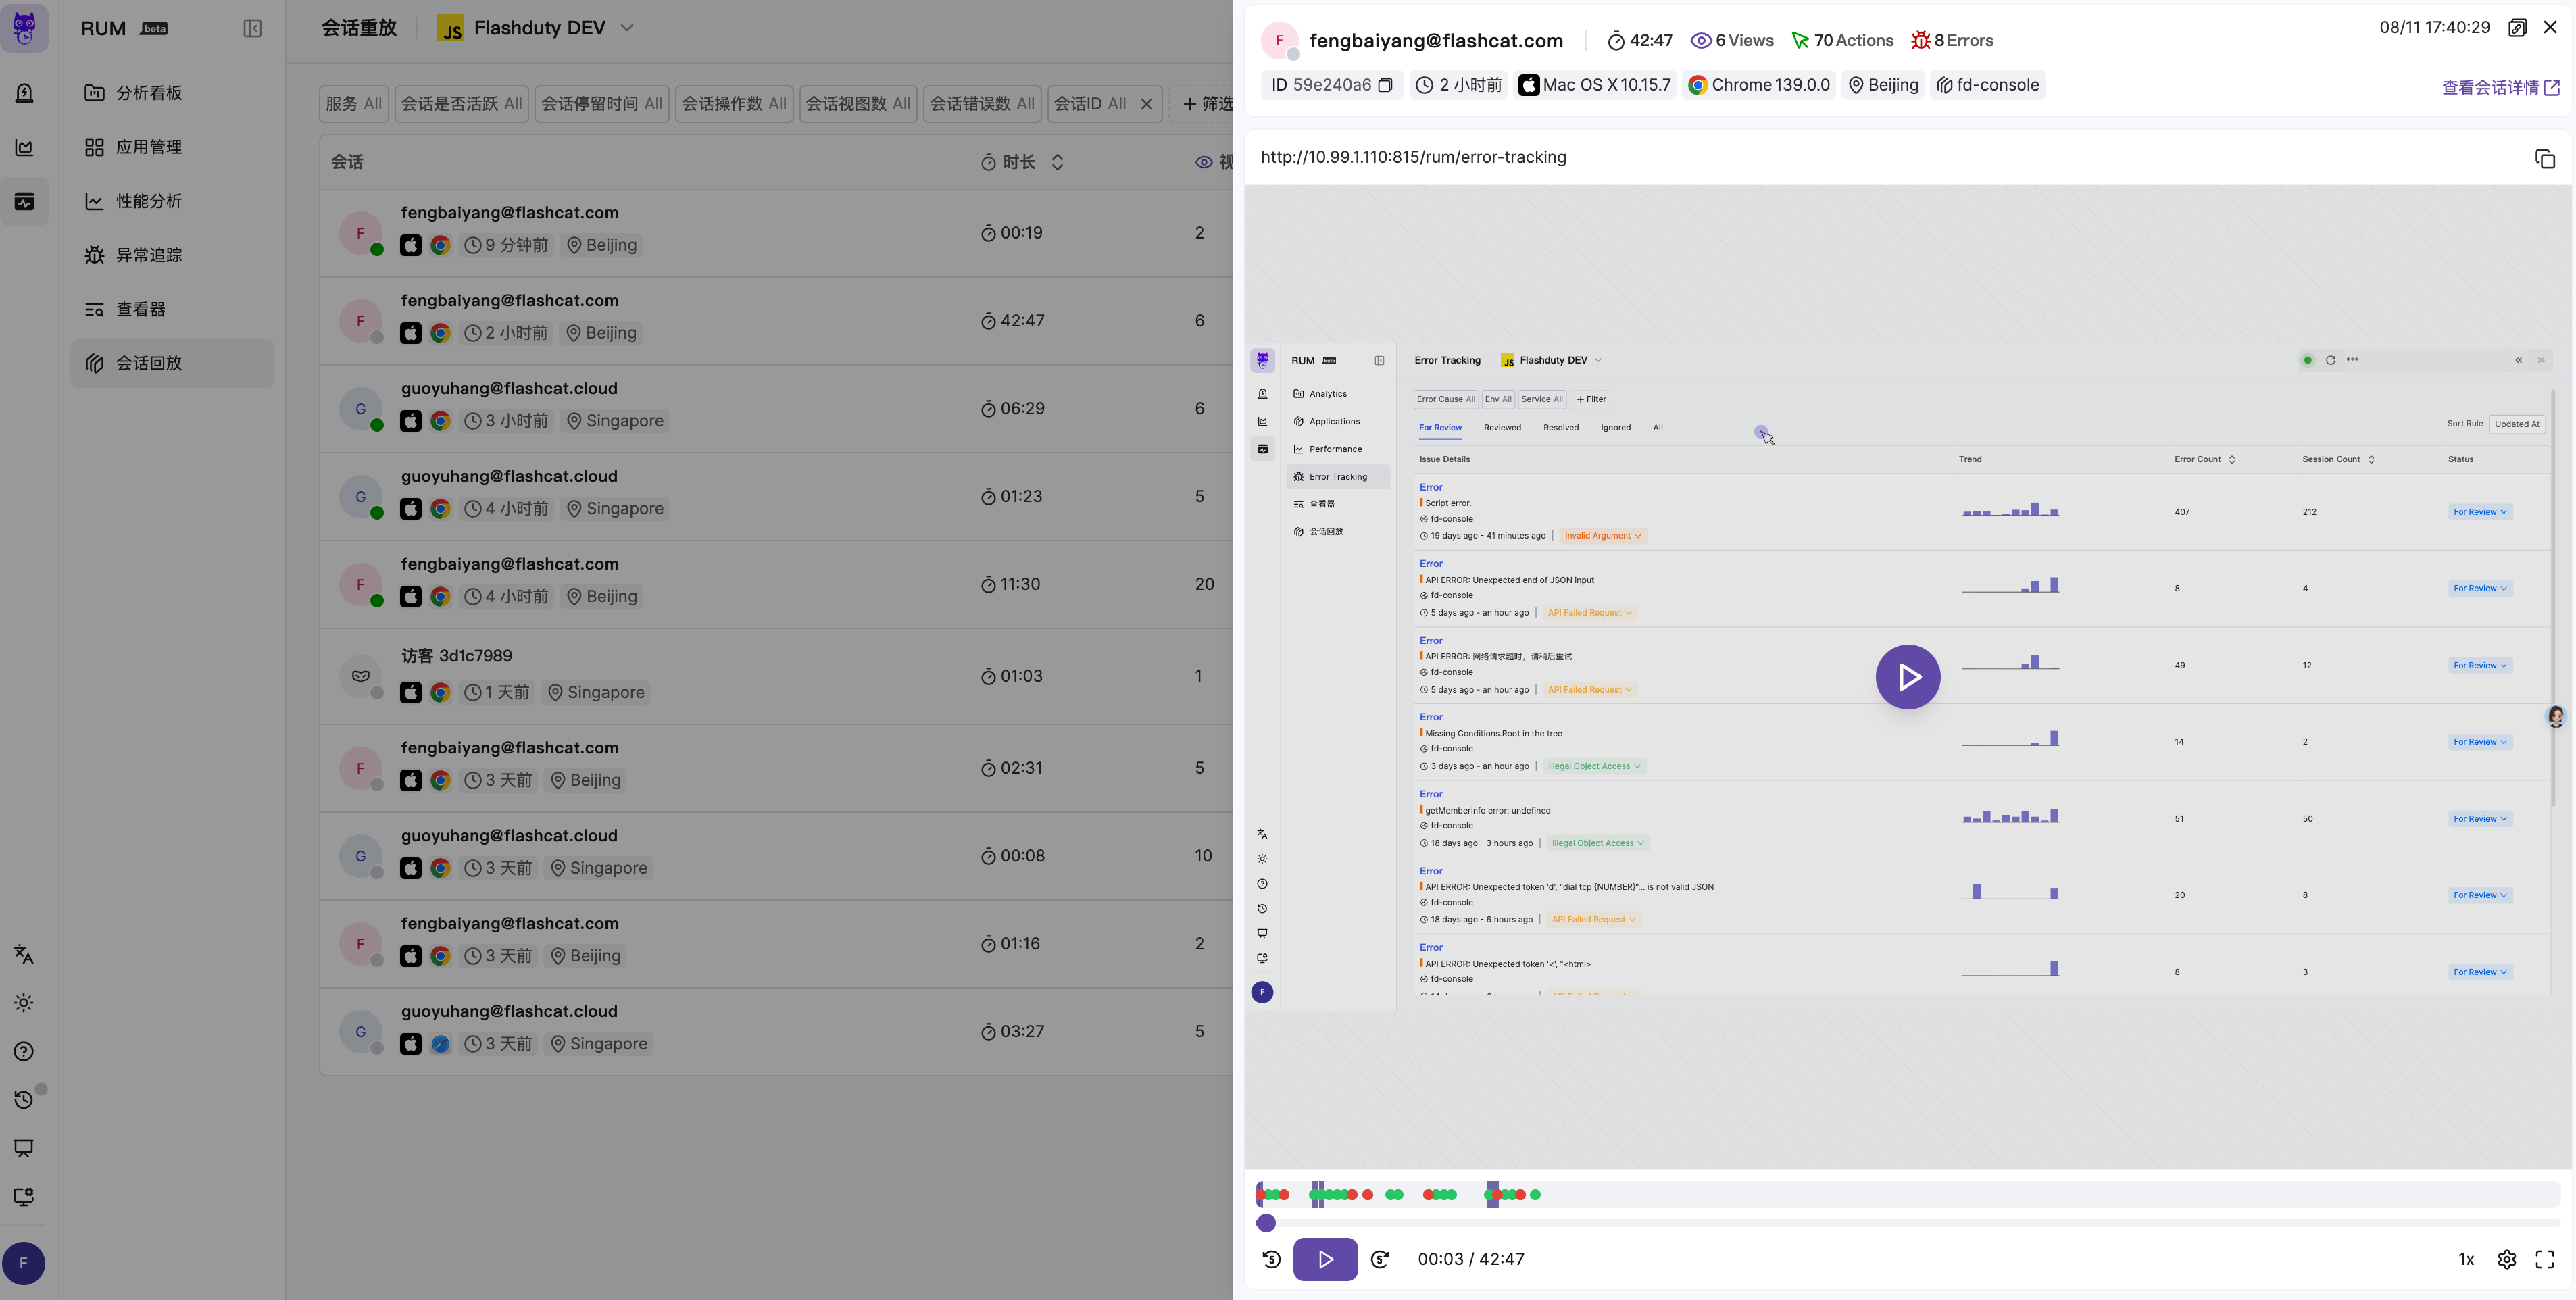Open the chart monitor icon in the left rail
Image resolution: width=2576 pixels, height=1300 pixels.
pos(24,147)
